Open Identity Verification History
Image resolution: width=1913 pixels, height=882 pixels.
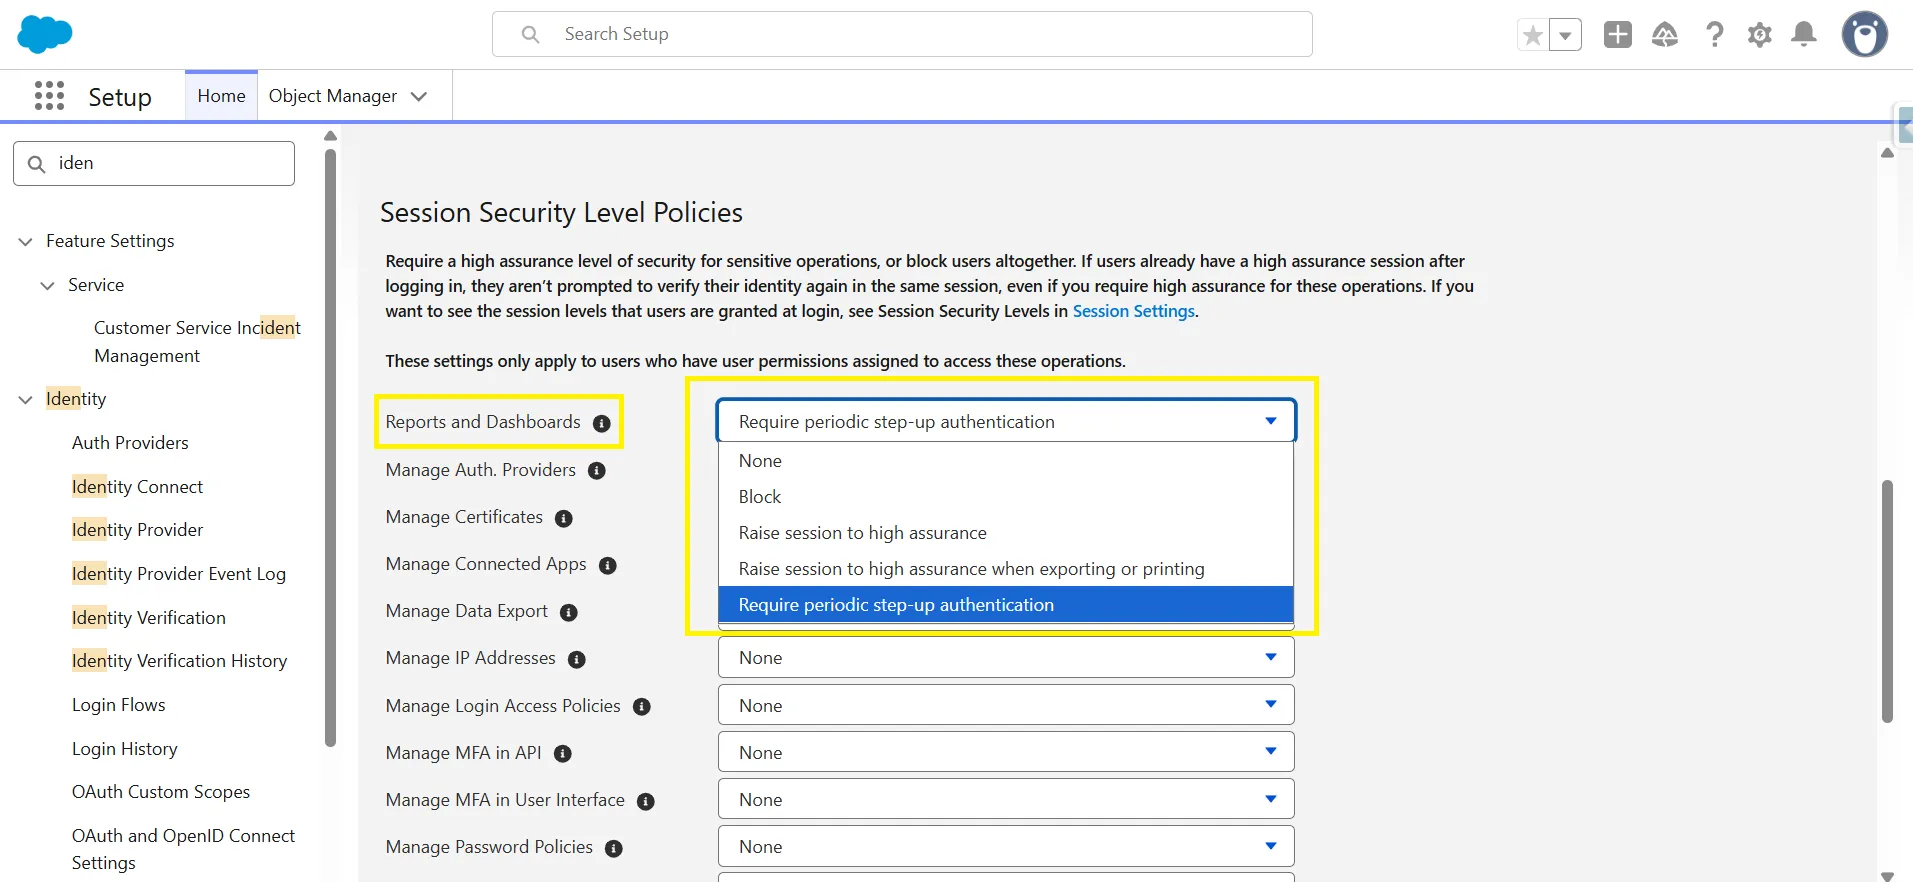(x=179, y=661)
